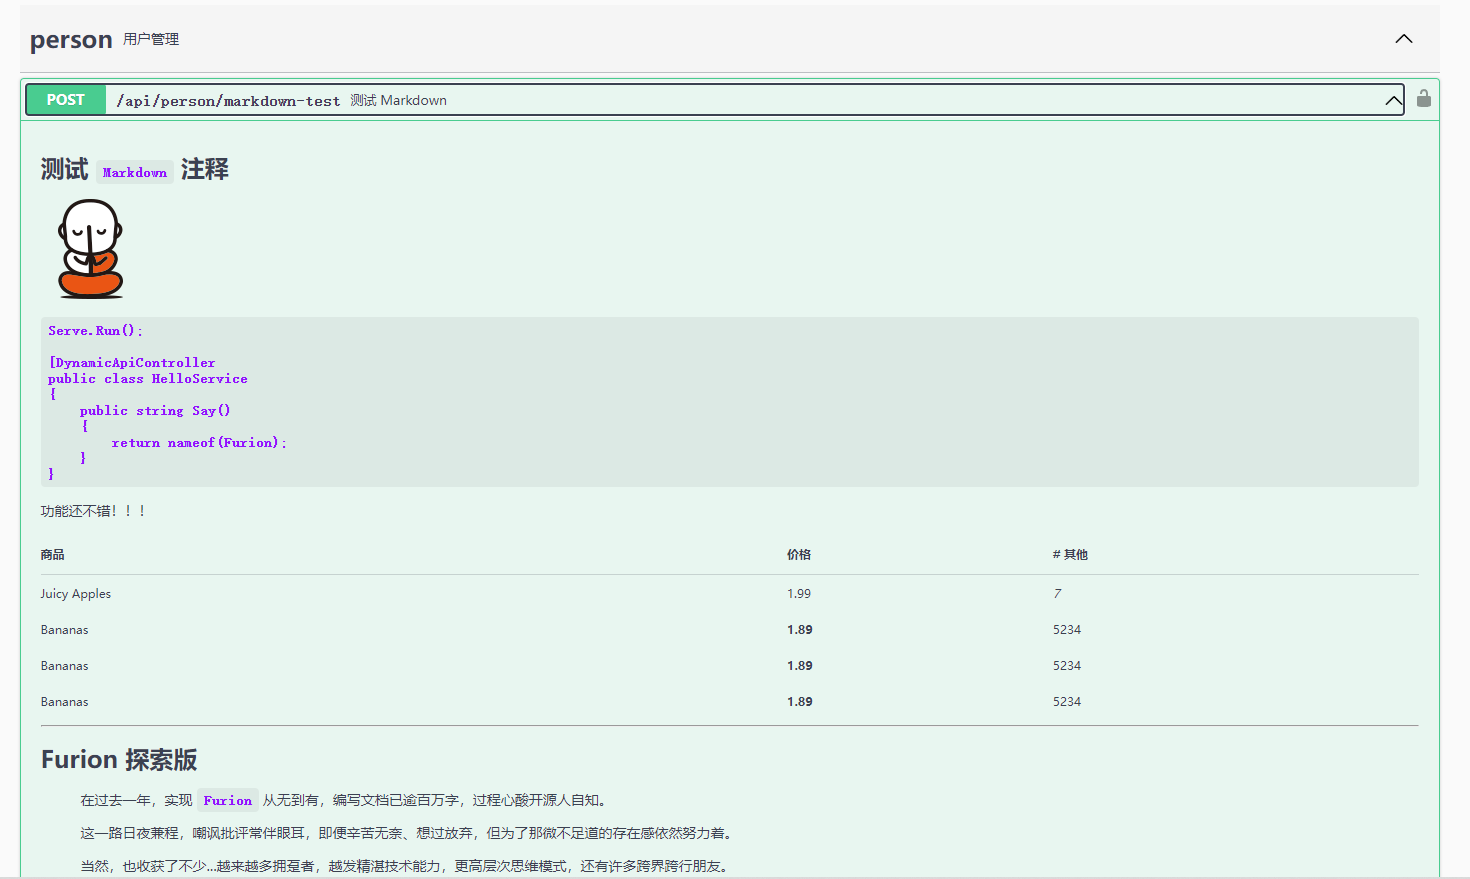Image resolution: width=1470 pixels, height=879 pixels.
Task: Select the Juicy Apples table cell
Action: point(76,594)
